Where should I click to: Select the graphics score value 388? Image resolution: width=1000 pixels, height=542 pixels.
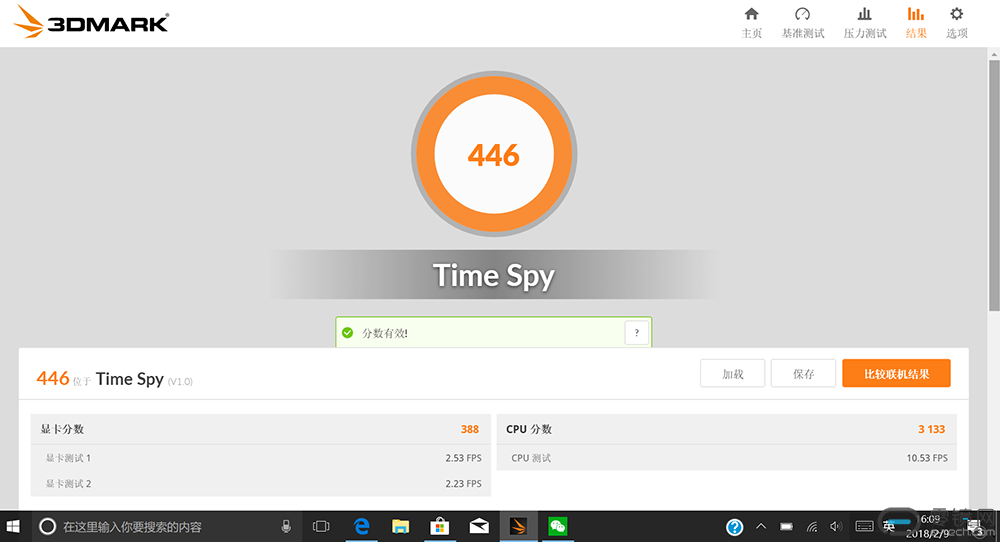click(469, 429)
